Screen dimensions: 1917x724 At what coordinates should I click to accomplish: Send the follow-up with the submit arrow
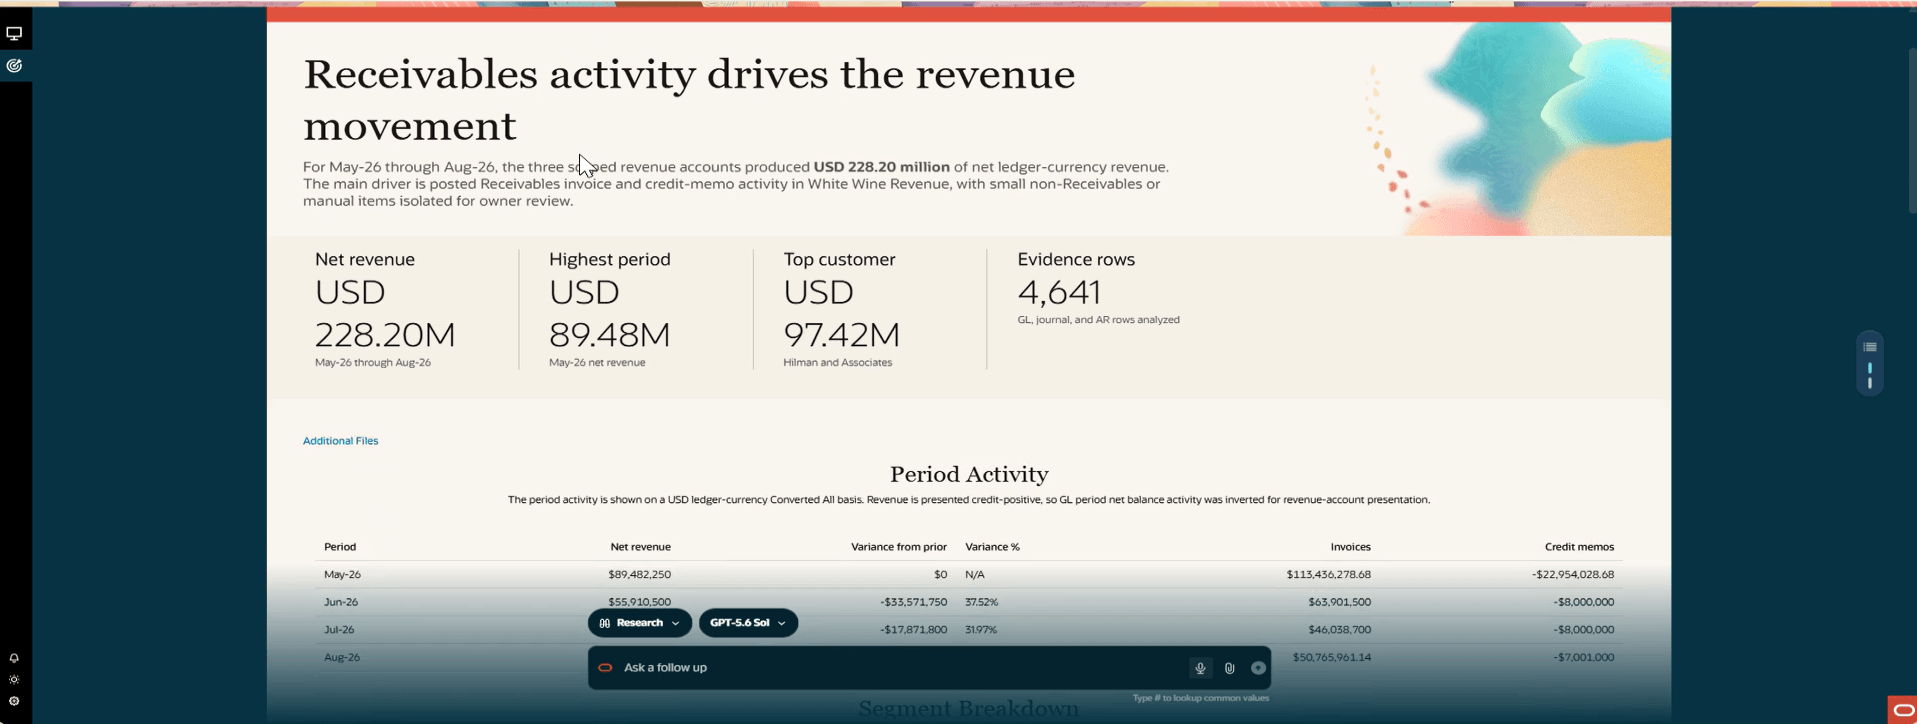coord(1258,668)
